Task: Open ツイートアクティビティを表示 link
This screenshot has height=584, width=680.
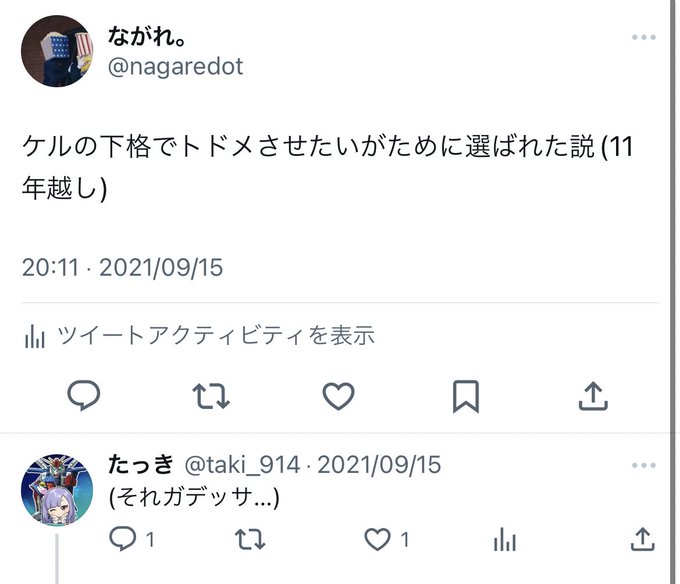Action: click(216, 335)
